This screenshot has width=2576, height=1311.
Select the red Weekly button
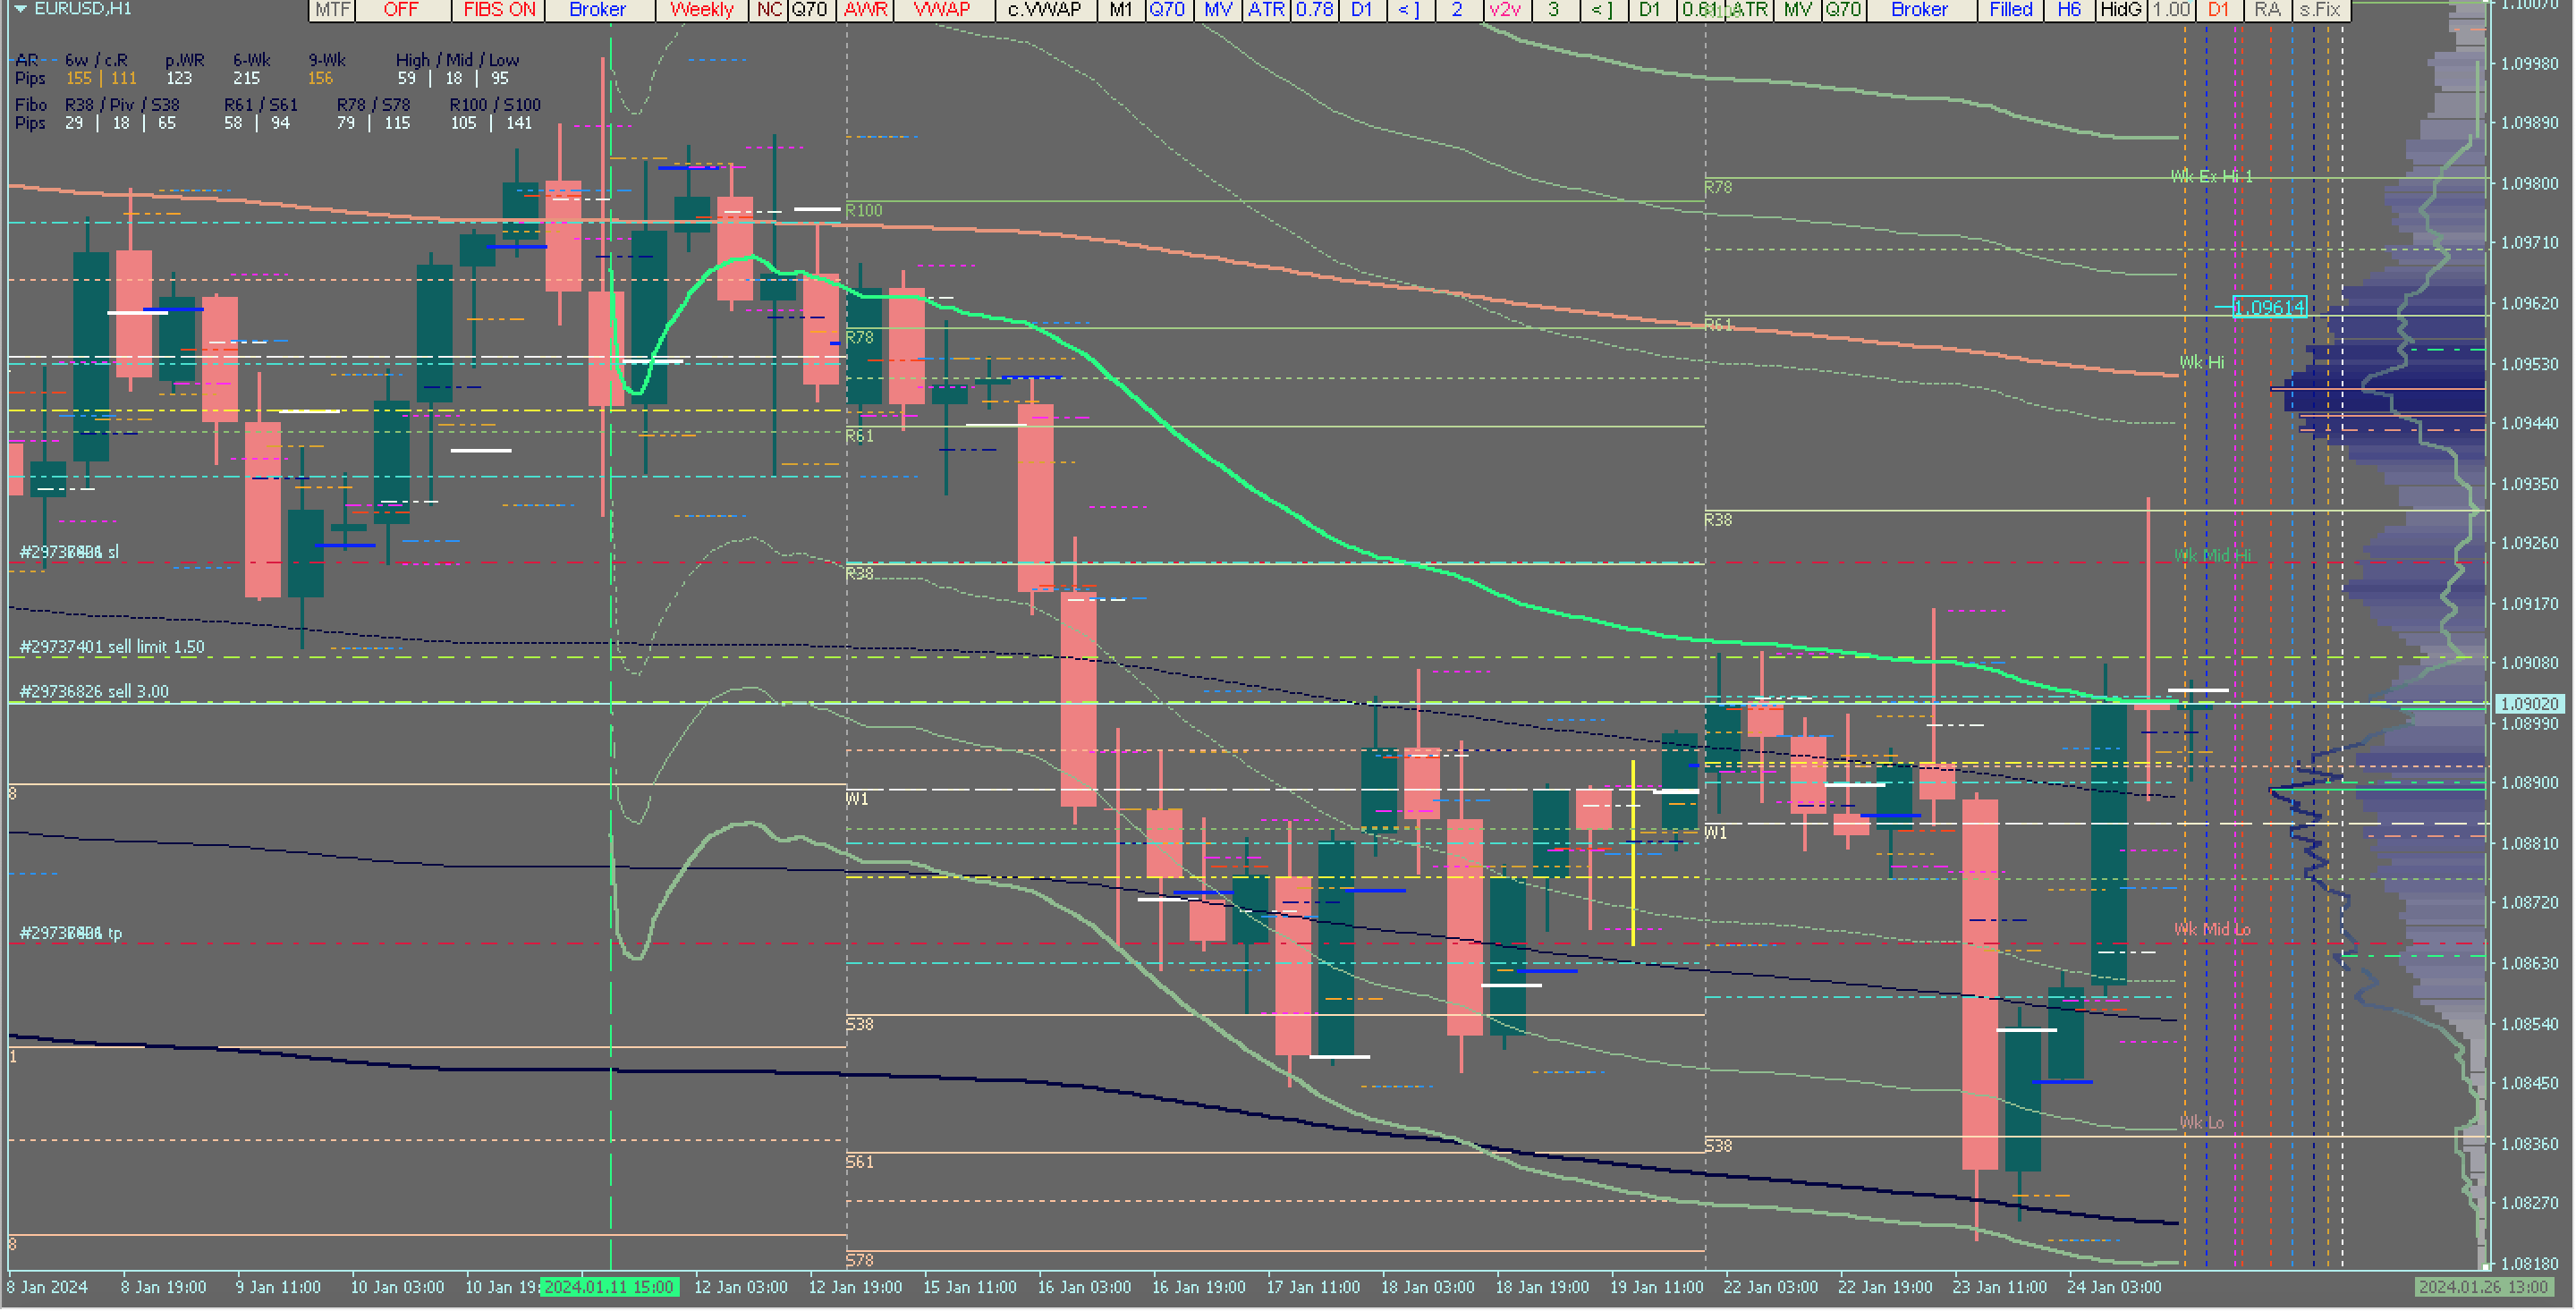(701, 10)
